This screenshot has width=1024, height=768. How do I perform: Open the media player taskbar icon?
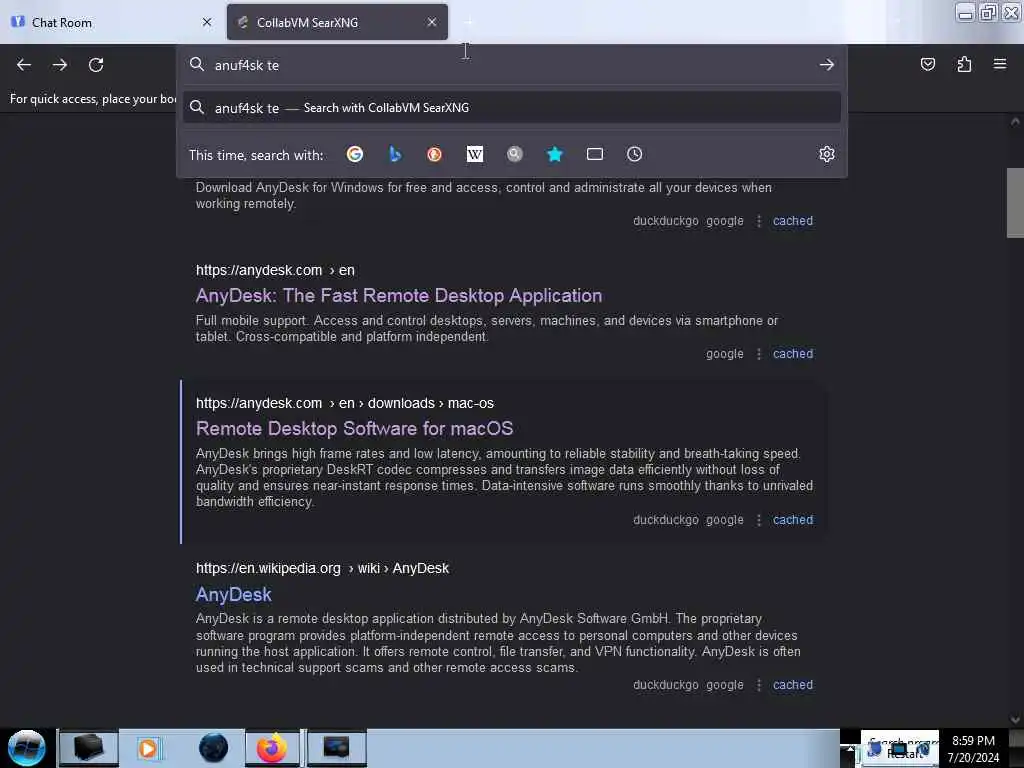click(x=148, y=748)
